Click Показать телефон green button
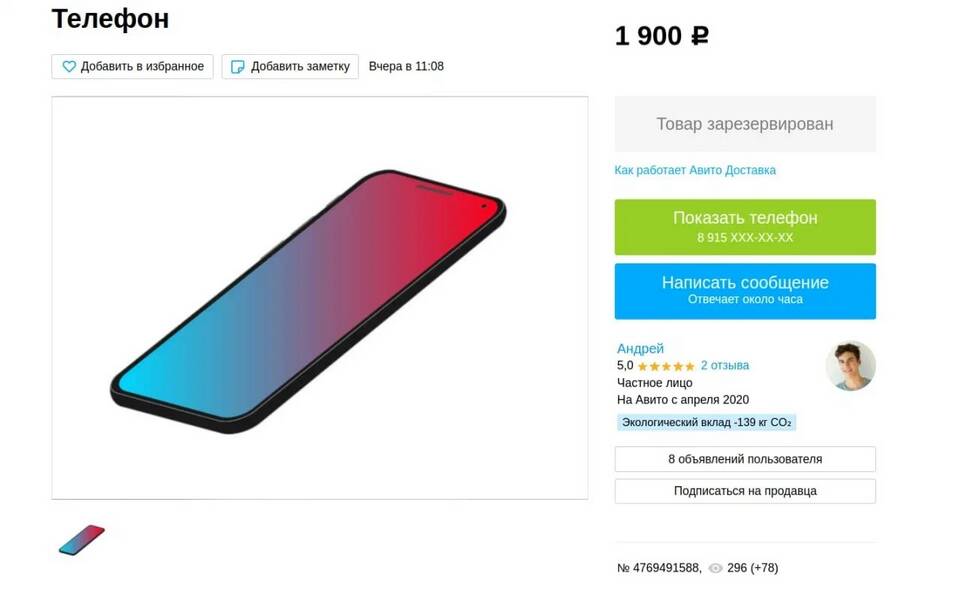The image size is (960, 595). (745, 227)
